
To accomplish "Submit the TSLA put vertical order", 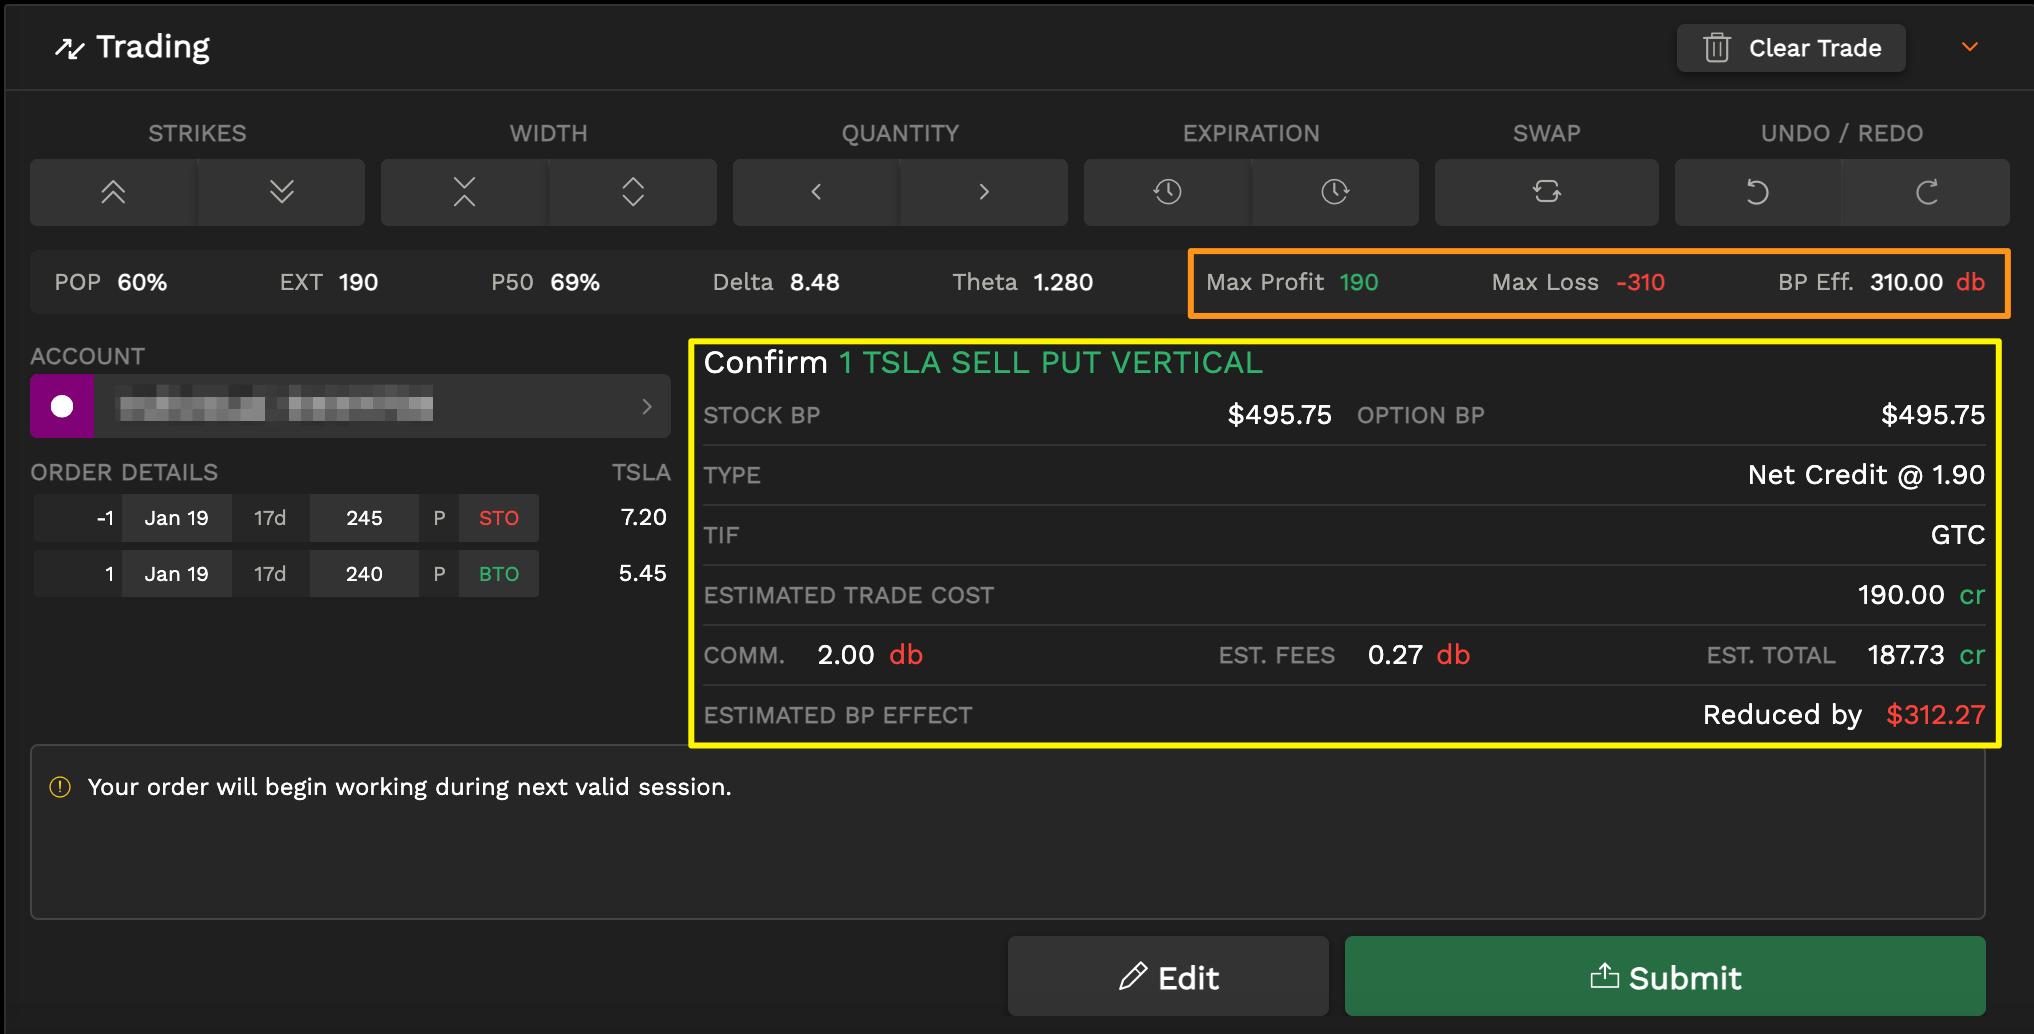I will [1664, 977].
